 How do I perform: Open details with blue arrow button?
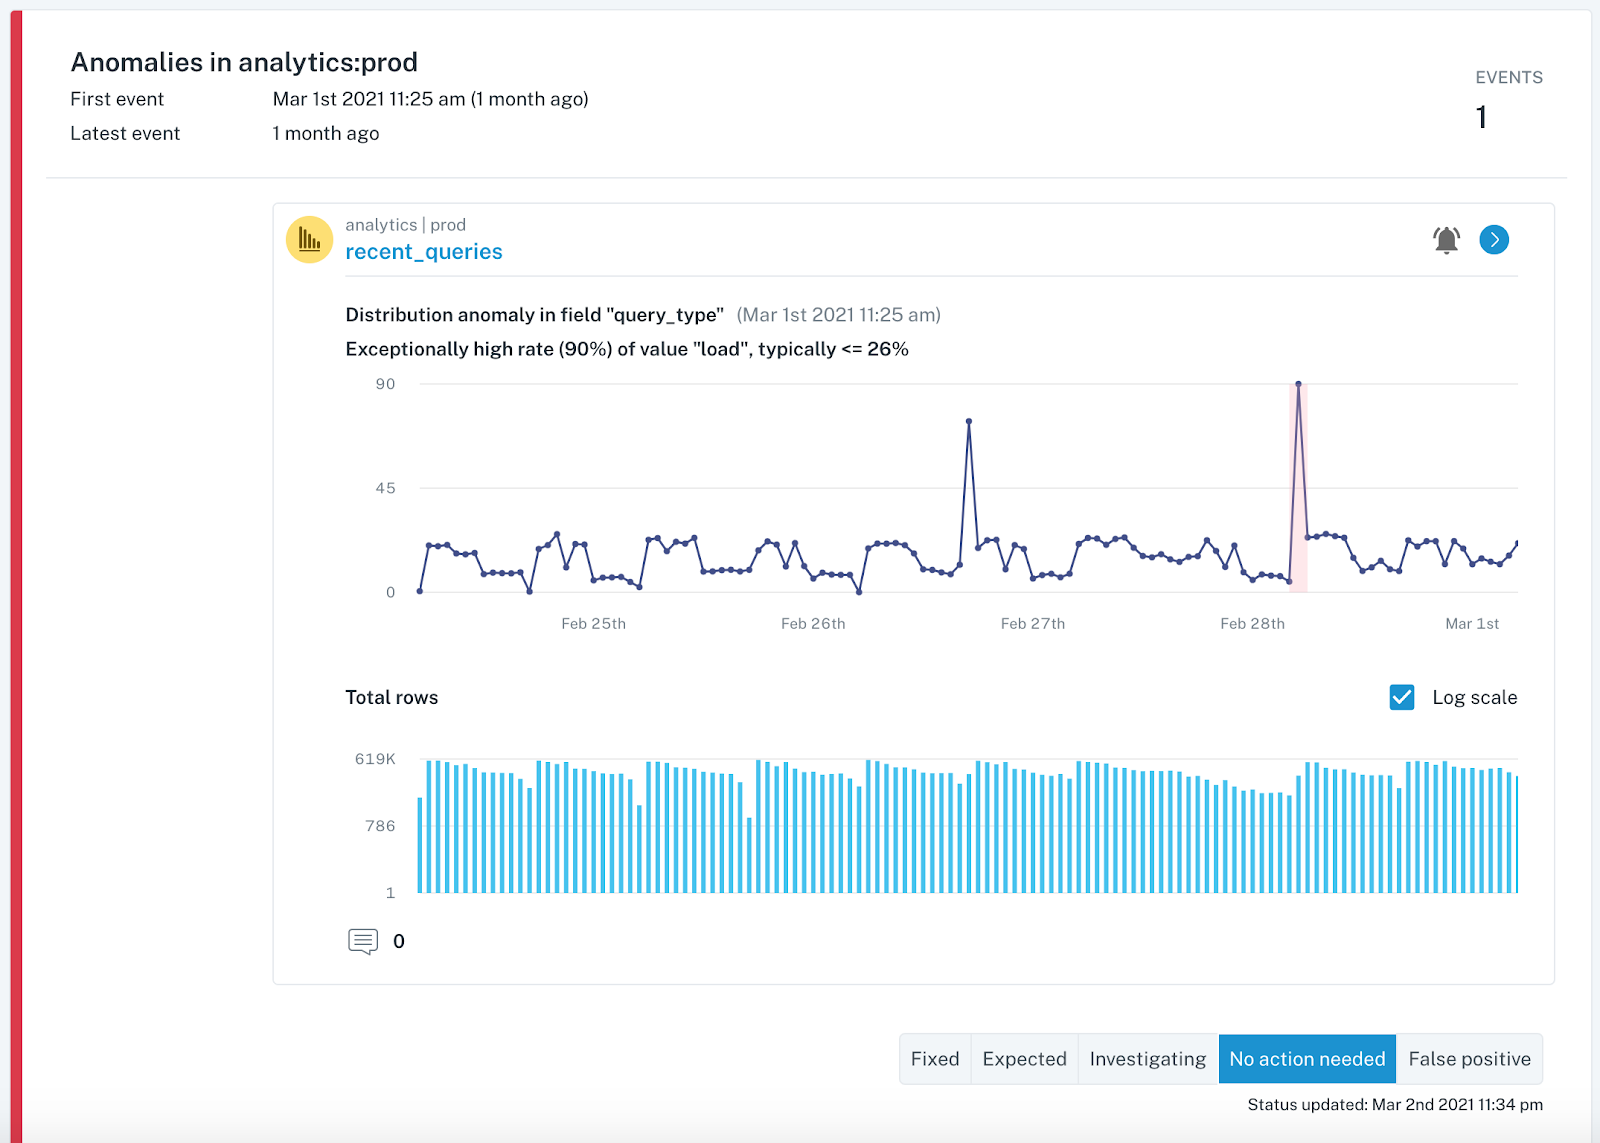(1494, 240)
